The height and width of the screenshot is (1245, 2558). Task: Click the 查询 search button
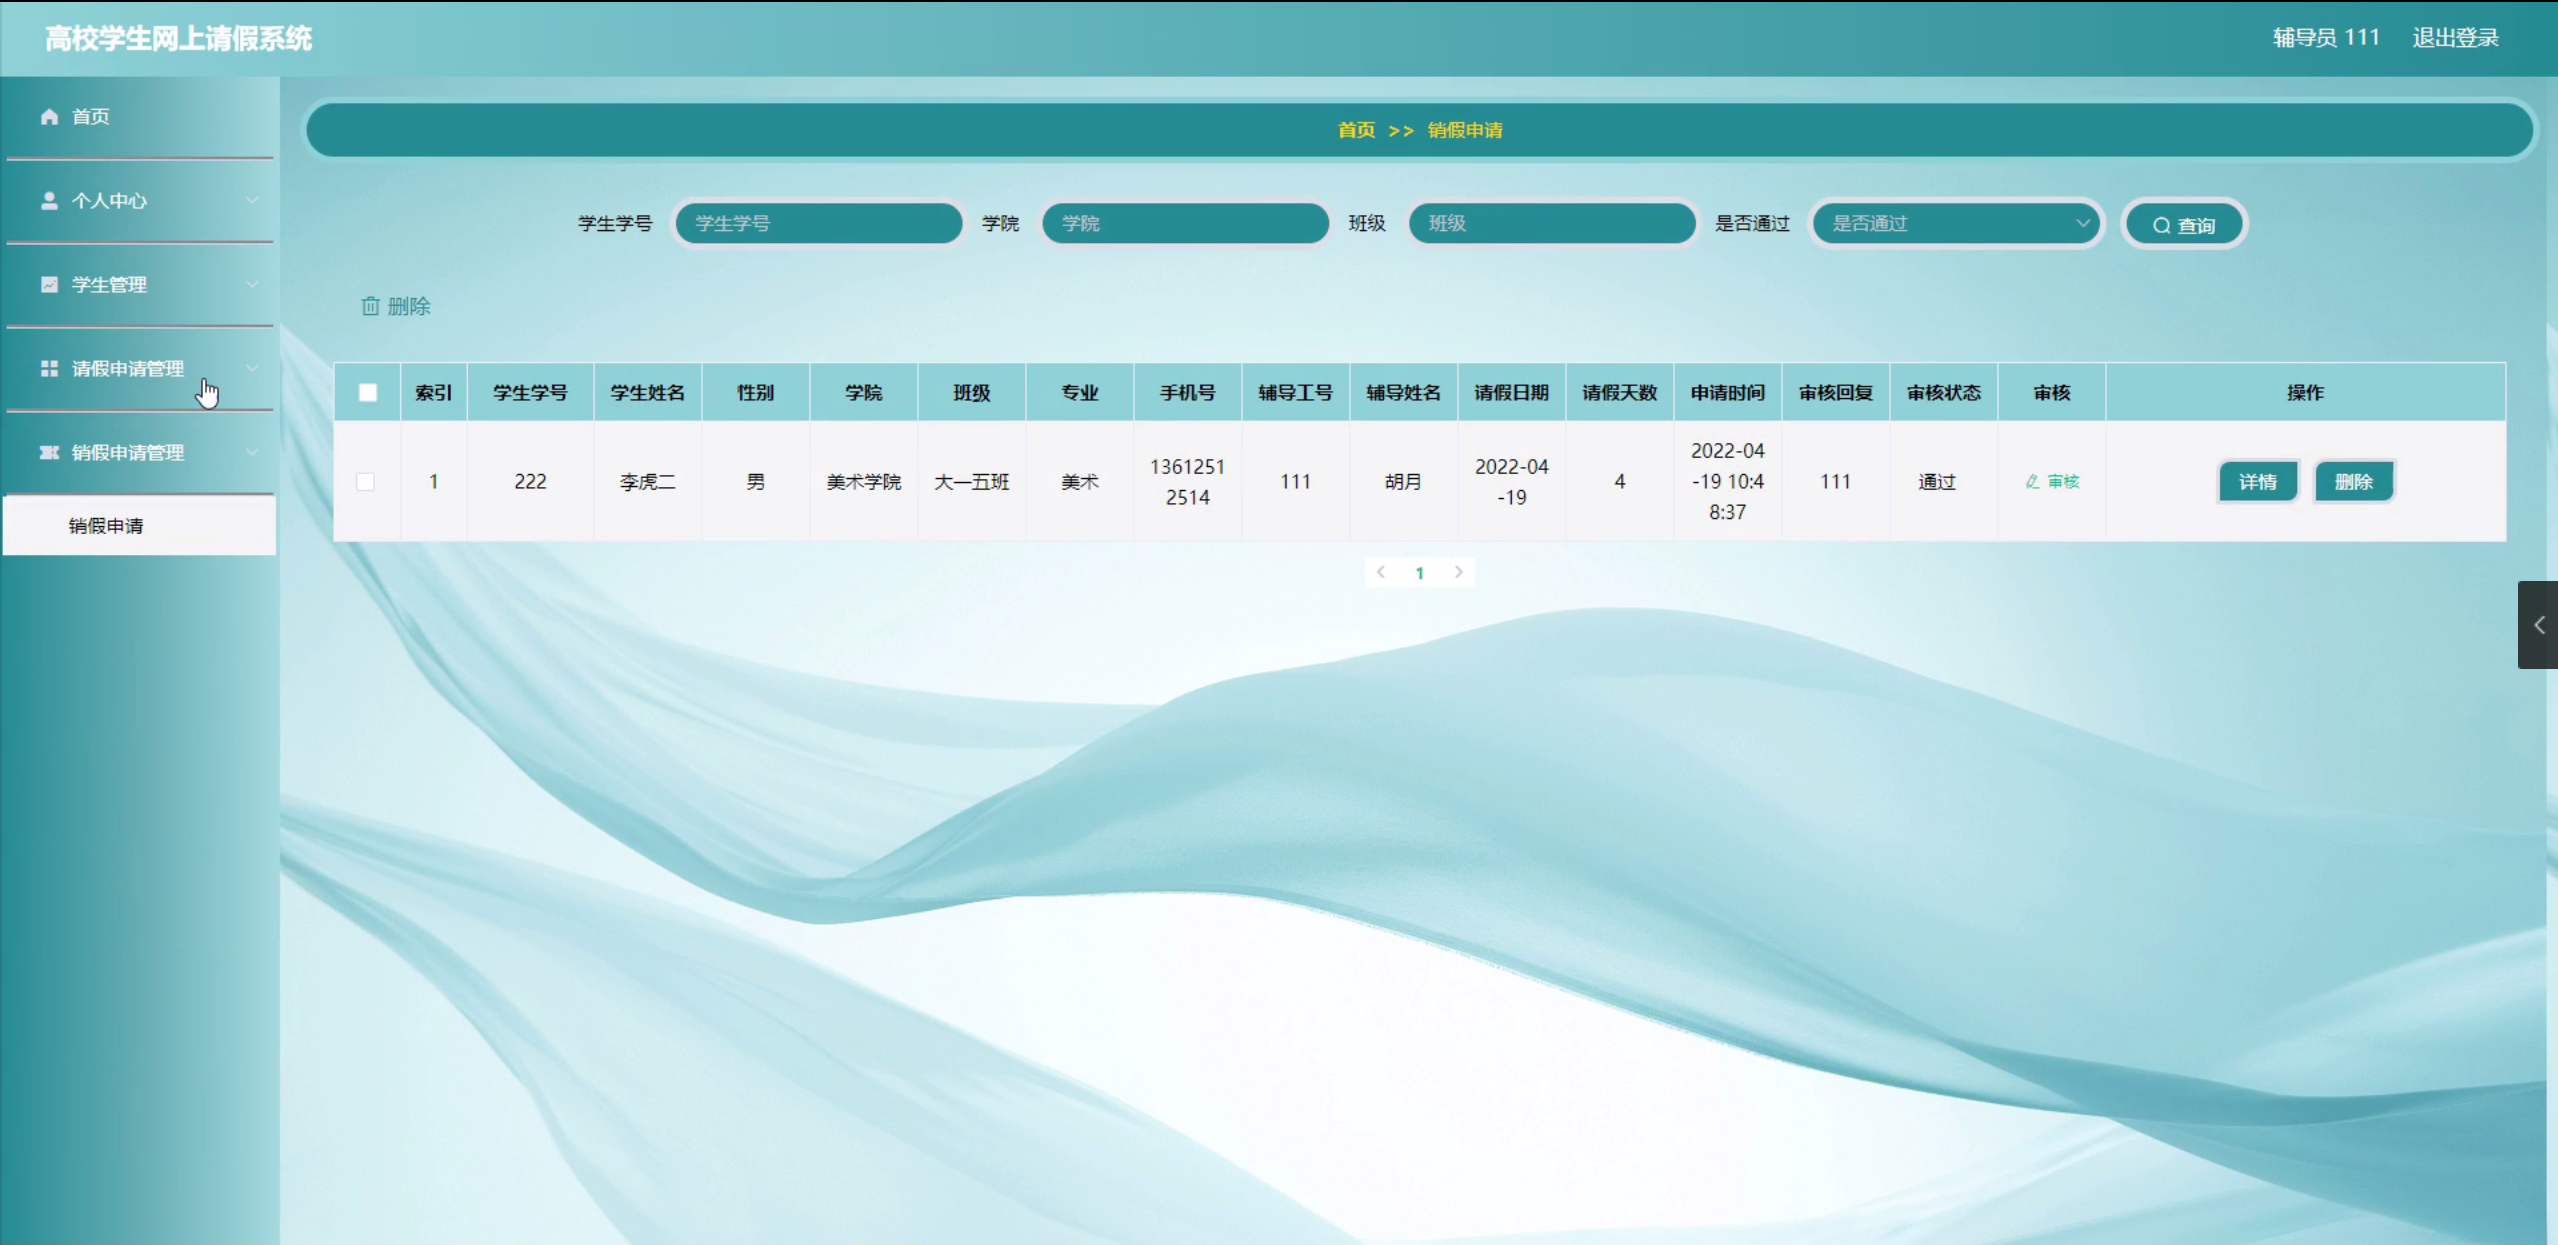pyautogui.click(x=2184, y=225)
